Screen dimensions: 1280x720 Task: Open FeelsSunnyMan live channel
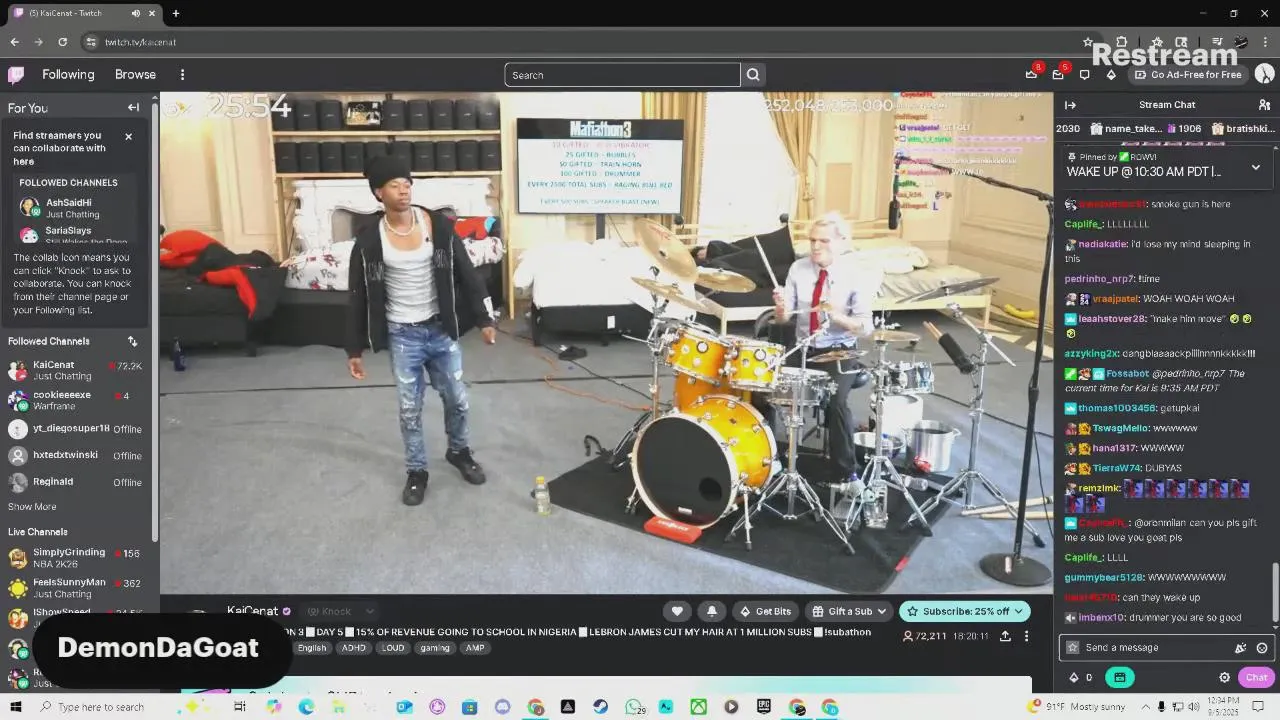[x=75, y=587]
